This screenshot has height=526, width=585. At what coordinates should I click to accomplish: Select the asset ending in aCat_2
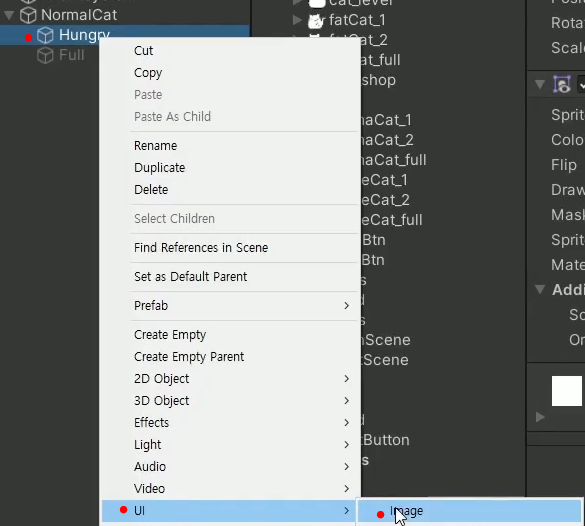point(387,140)
